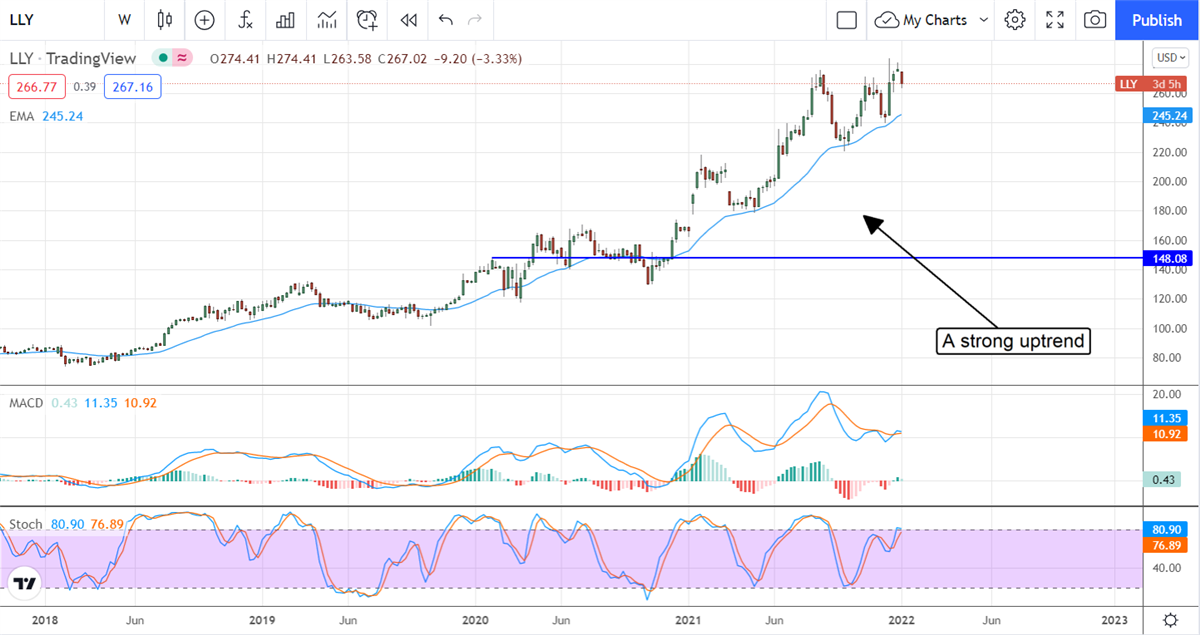The height and width of the screenshot is (635, 1200).
Task: Click the blue 267.16 buy price box
Action: pyautogui.click(x=132, y=87)
